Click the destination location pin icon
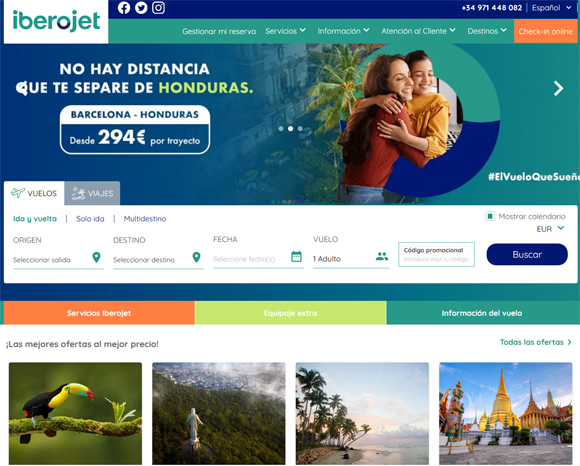The image size is (580, 466). point(197,257)
